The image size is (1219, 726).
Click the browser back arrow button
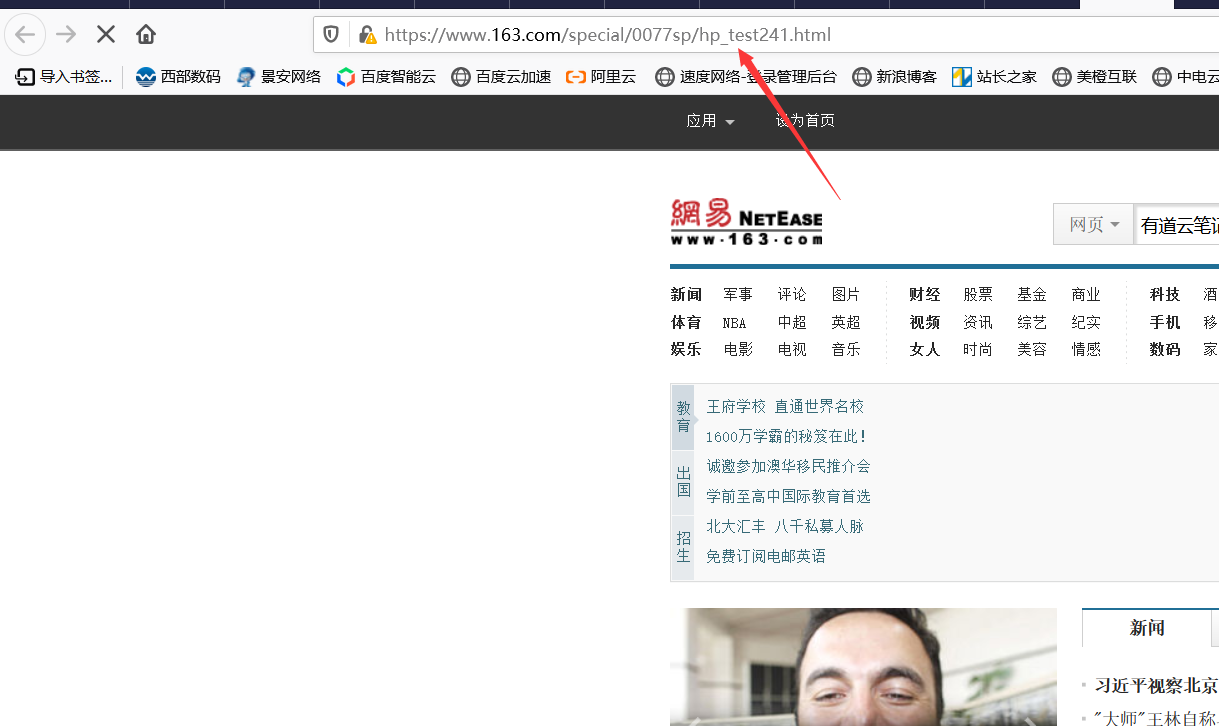point(24,35)
